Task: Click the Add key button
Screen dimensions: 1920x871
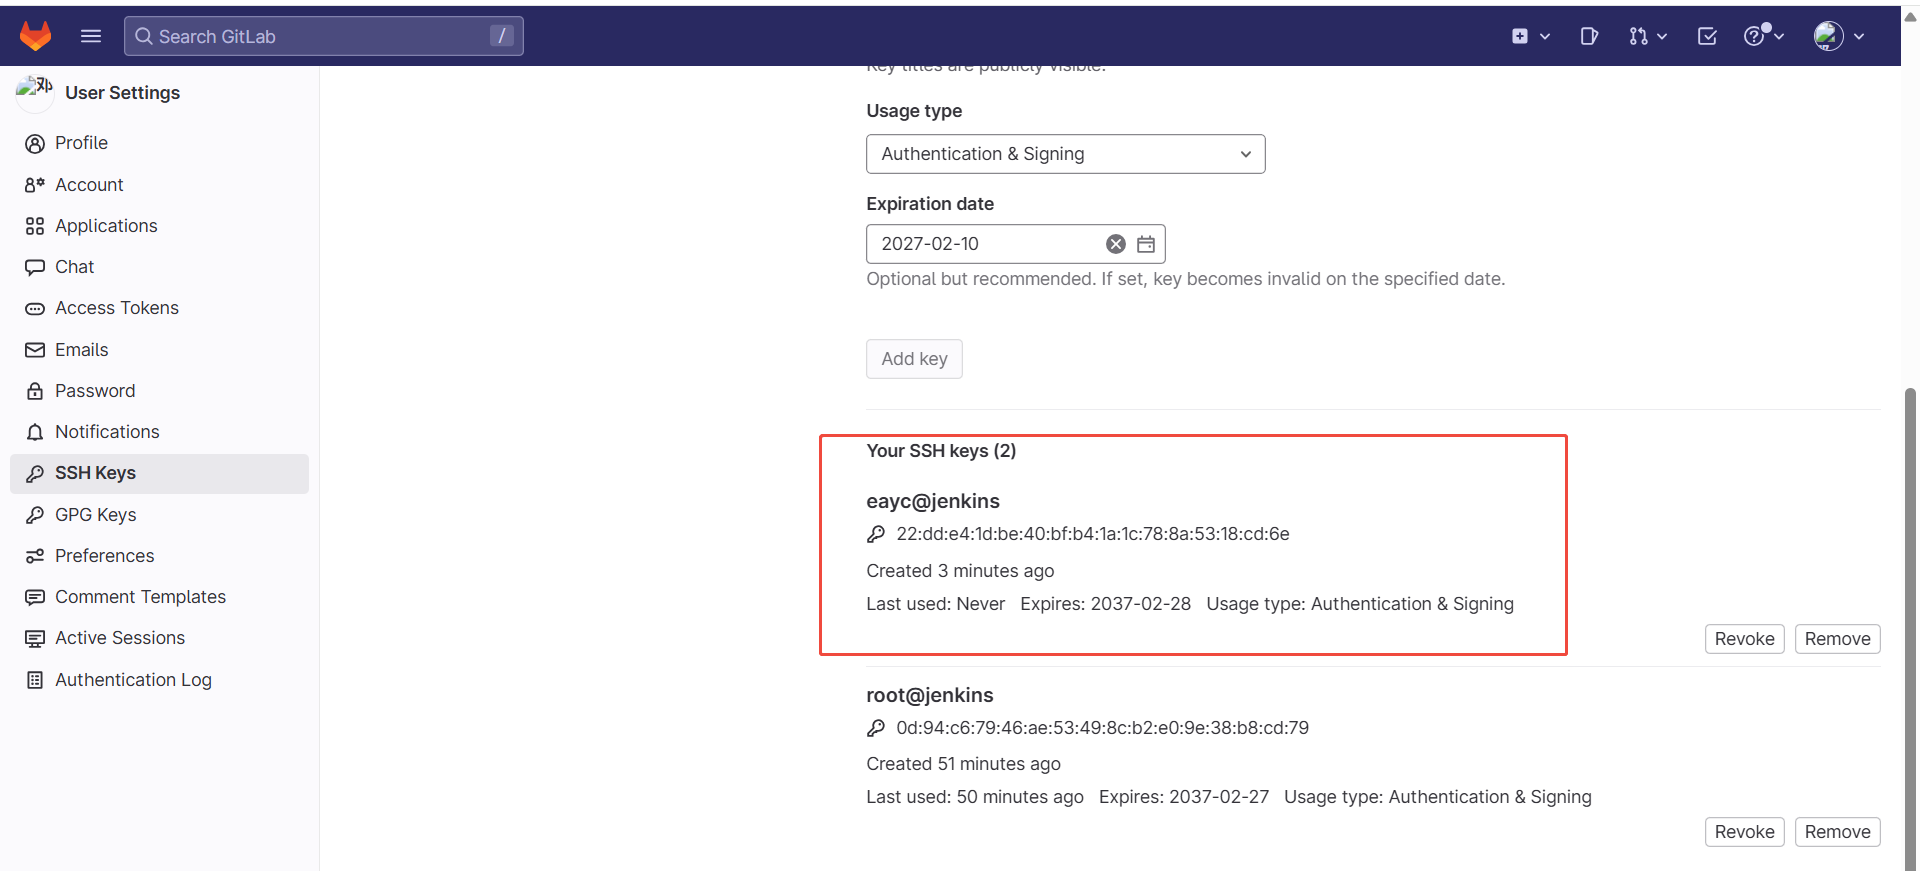Action: (x=914, y=359)
